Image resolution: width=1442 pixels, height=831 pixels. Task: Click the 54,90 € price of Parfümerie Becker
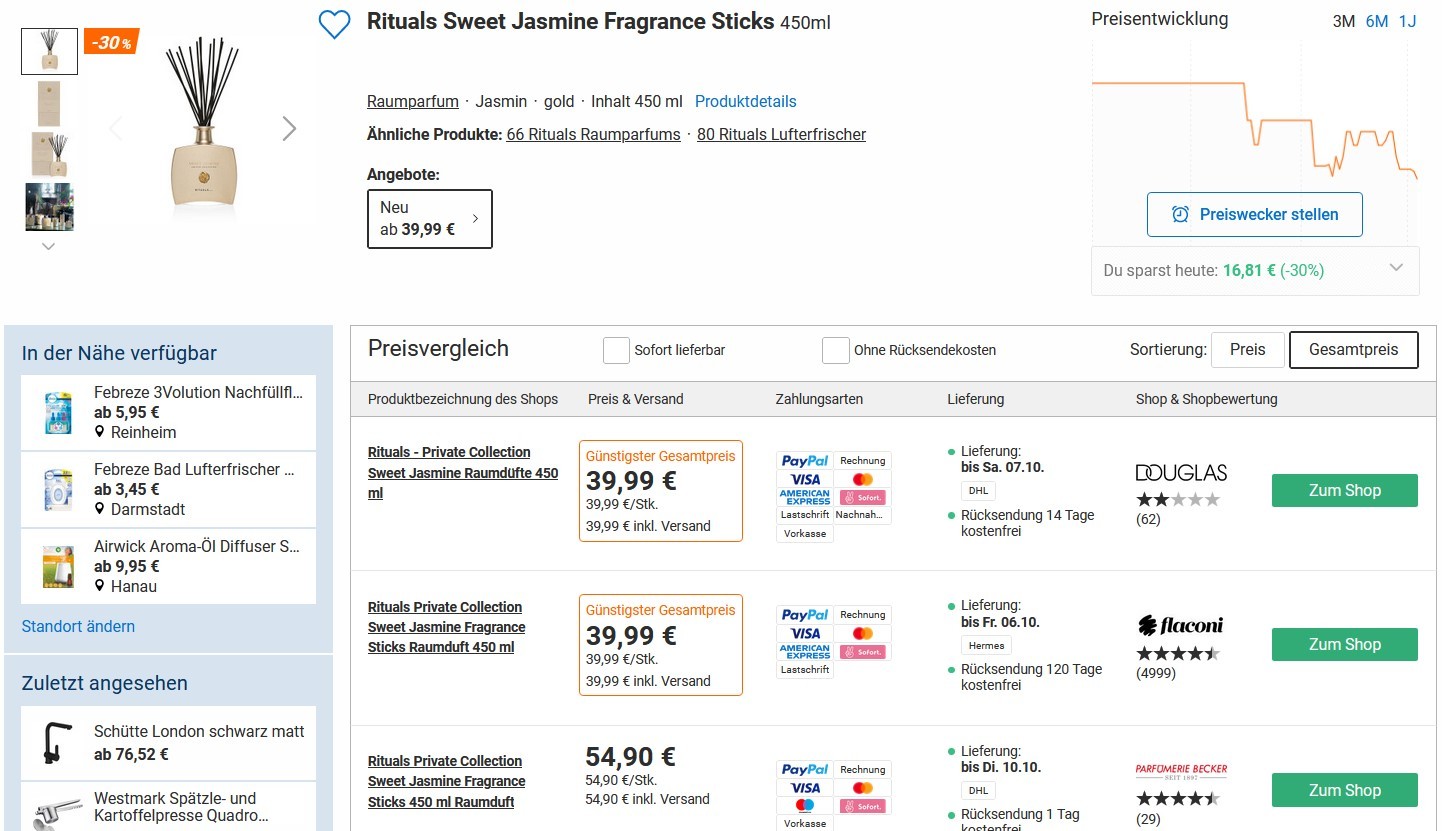630,756
